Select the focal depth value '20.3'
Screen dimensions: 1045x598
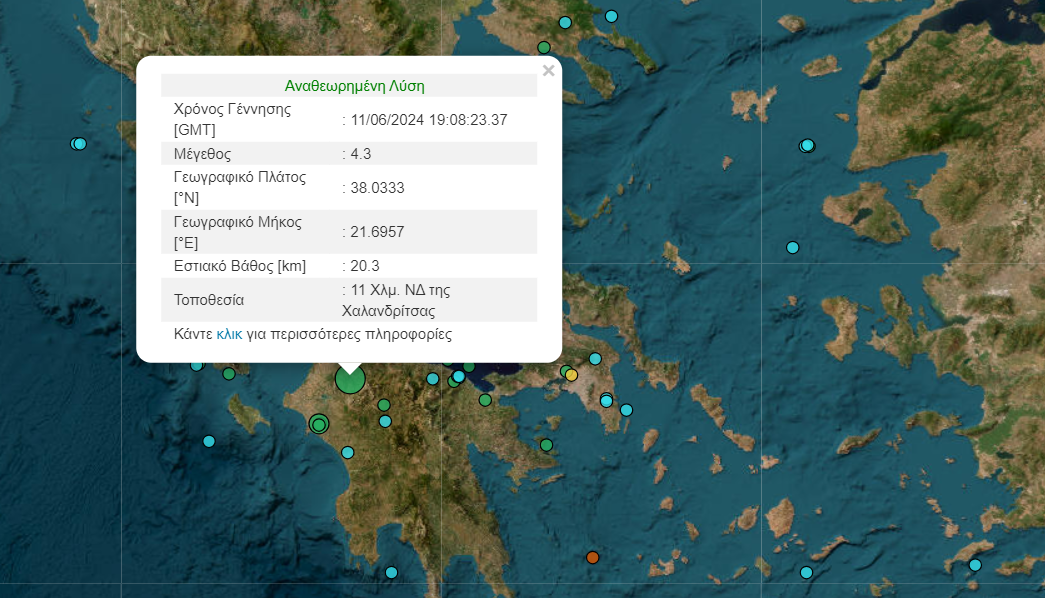365,266
